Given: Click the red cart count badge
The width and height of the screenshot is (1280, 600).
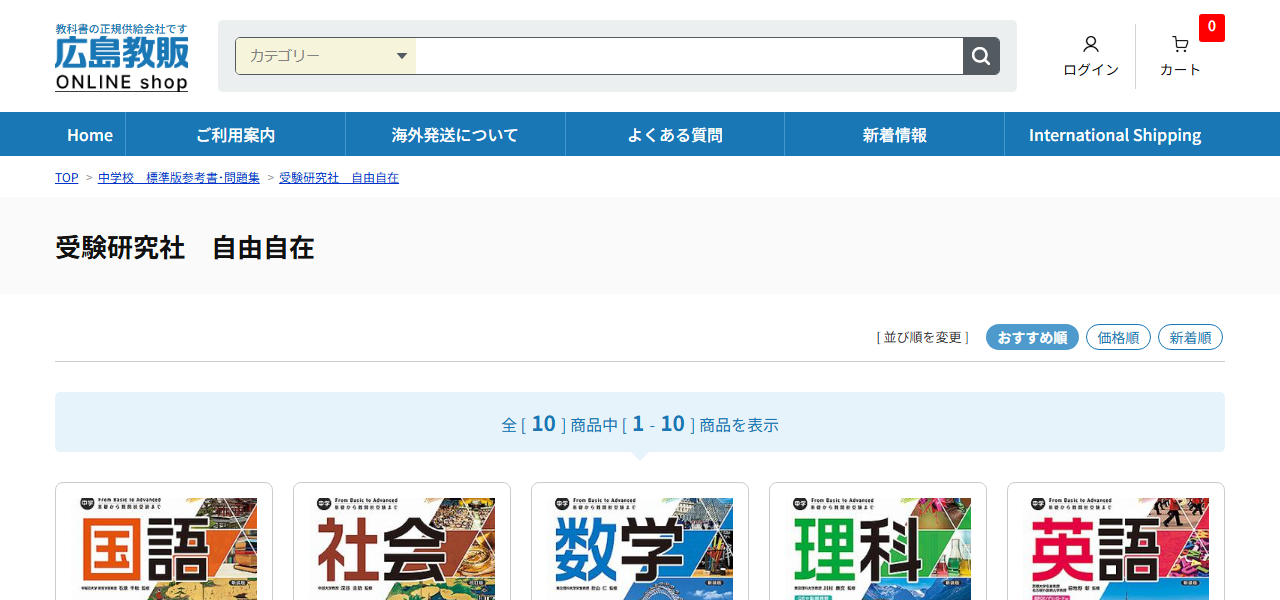Looking at the screenshot, I should (1212, 27).
